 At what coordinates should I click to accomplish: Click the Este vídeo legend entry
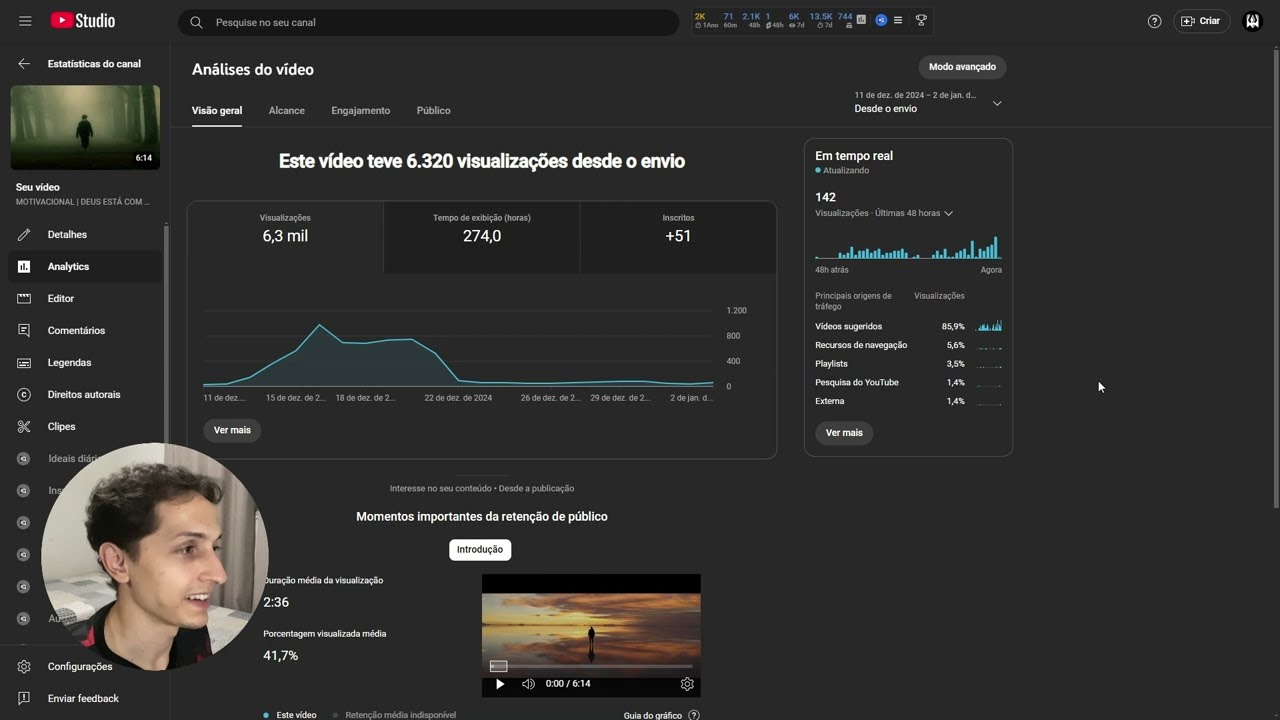(x=290, y=715)
